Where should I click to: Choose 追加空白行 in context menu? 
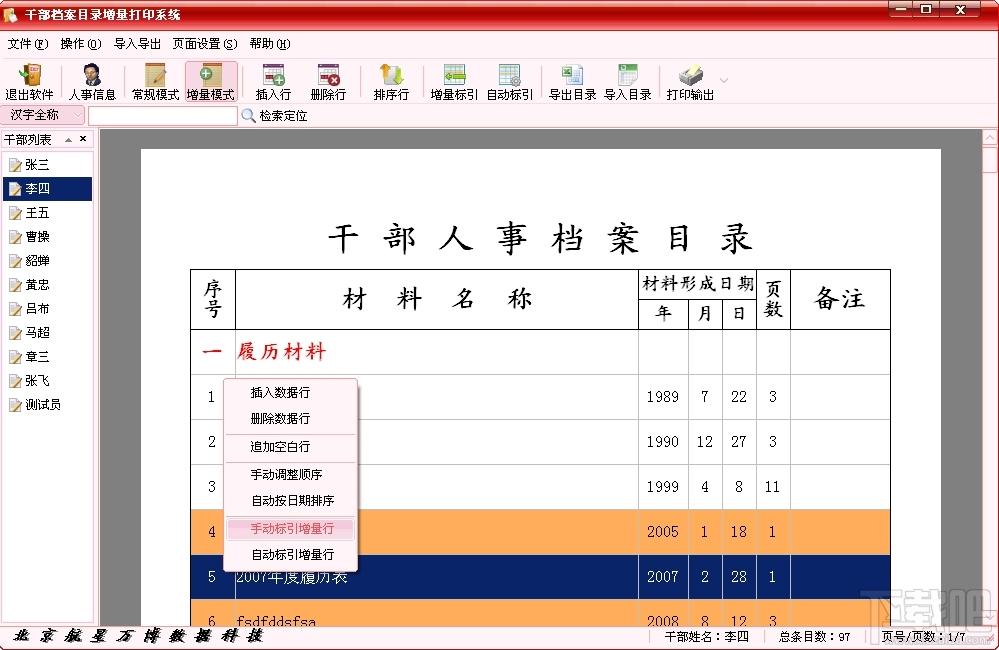(x=291, y=447)
